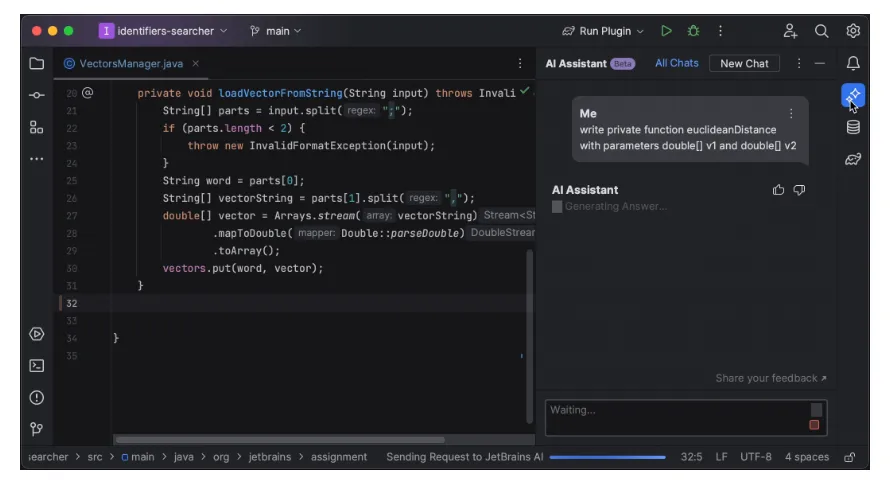
Task: Open the Notifications bell icon
Action: (852, 63)
